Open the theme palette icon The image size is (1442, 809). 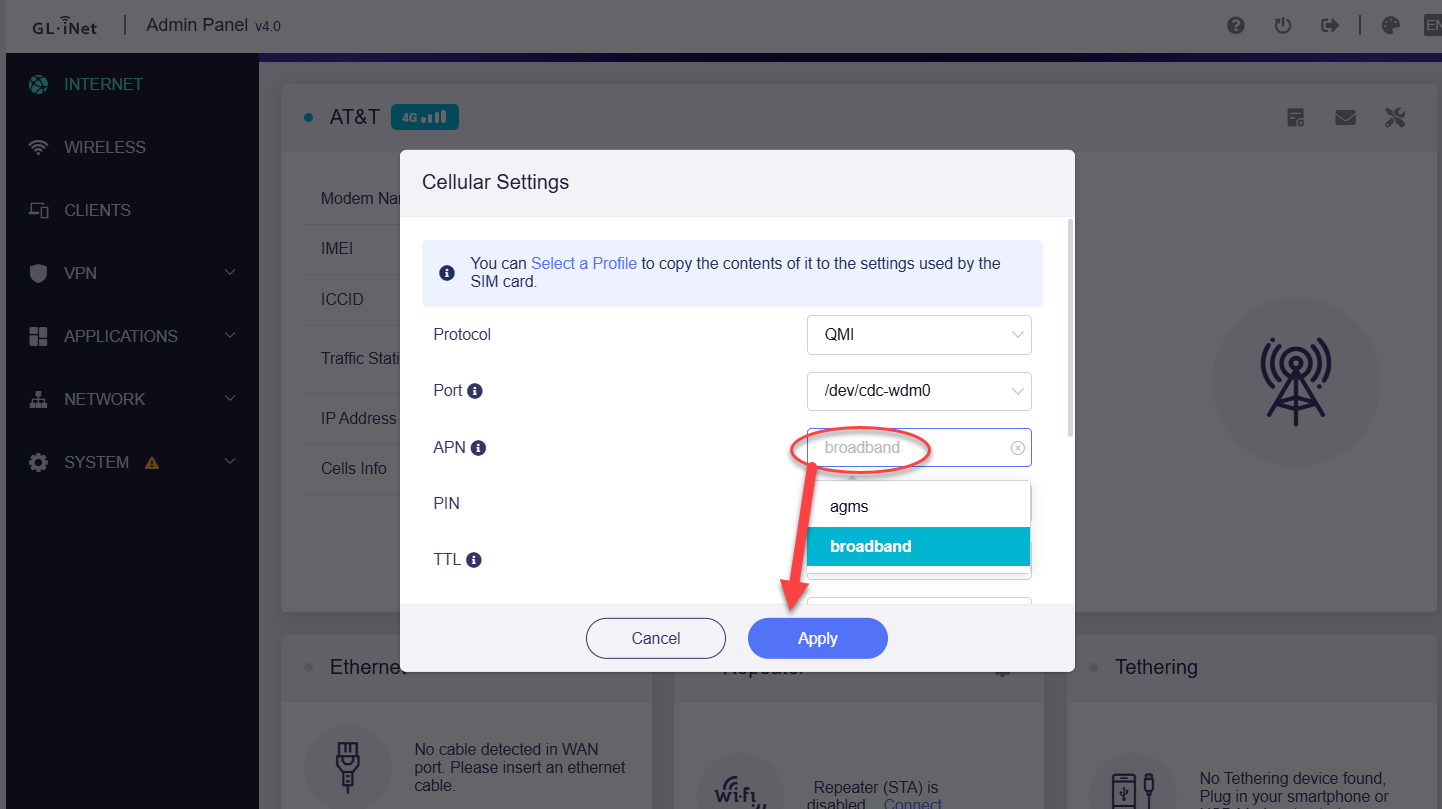[x=1391, y=26]
